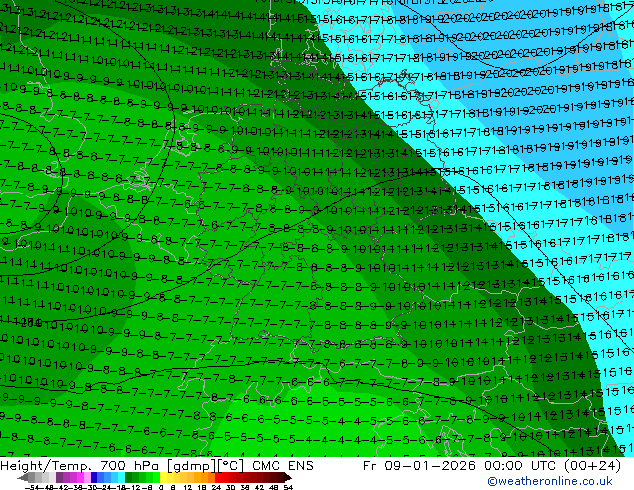
Task: Click the legend's right dark-red arrow end
Action: pos(287,477)
